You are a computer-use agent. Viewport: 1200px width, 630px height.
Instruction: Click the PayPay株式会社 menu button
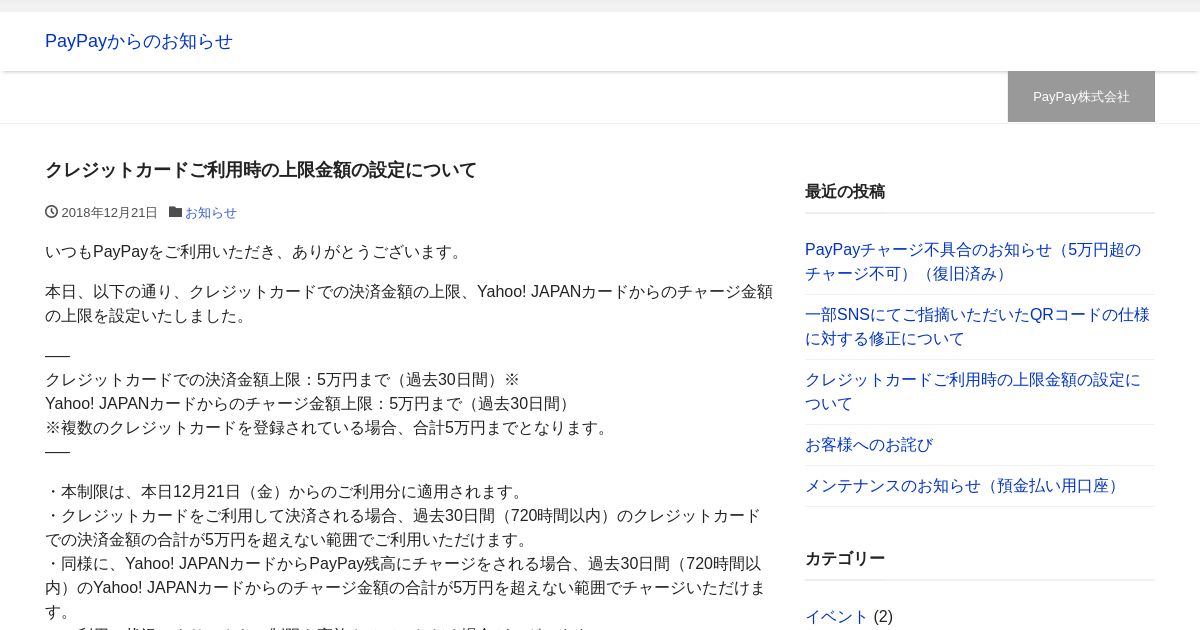pyautogui.click(x=1081, y=96)
